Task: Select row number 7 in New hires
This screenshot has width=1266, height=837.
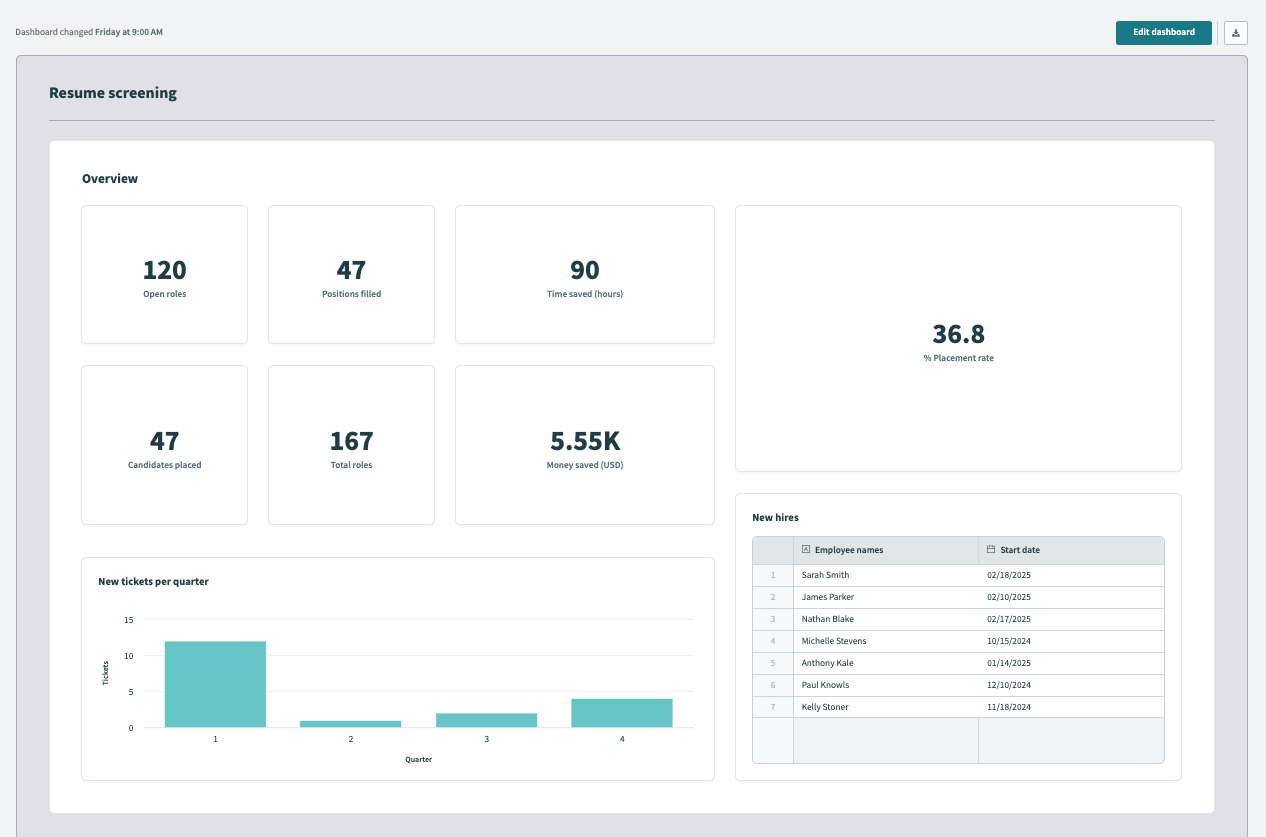Action: pyautogui.click(x=772, y=707)
